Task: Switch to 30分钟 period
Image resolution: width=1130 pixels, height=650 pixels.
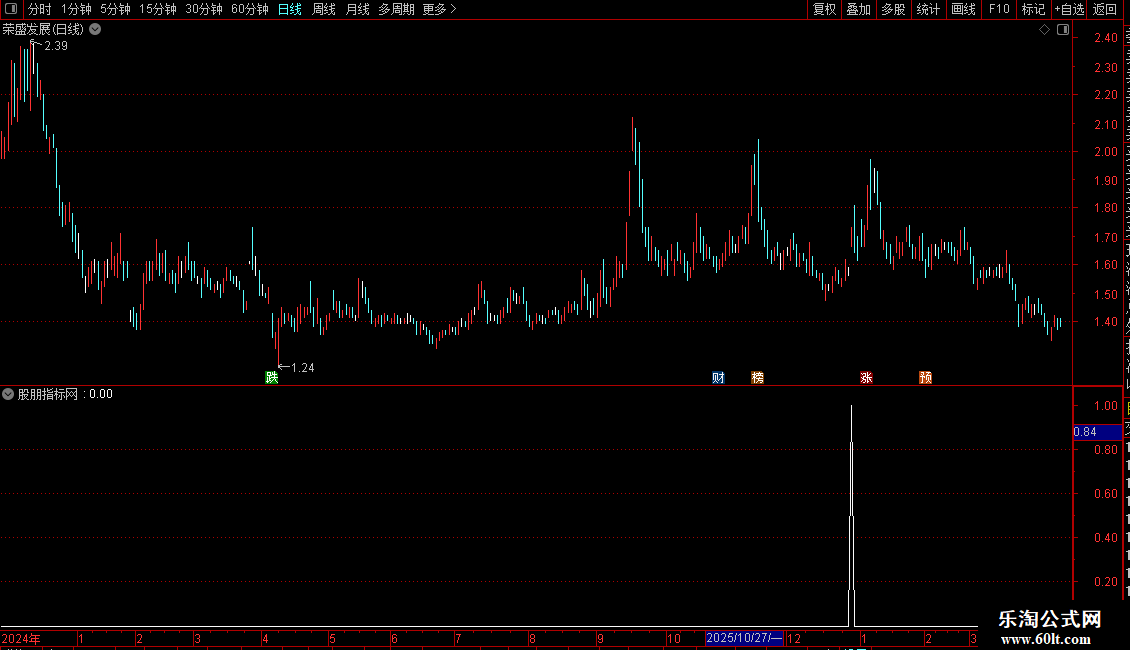Action: pos(203,9)
